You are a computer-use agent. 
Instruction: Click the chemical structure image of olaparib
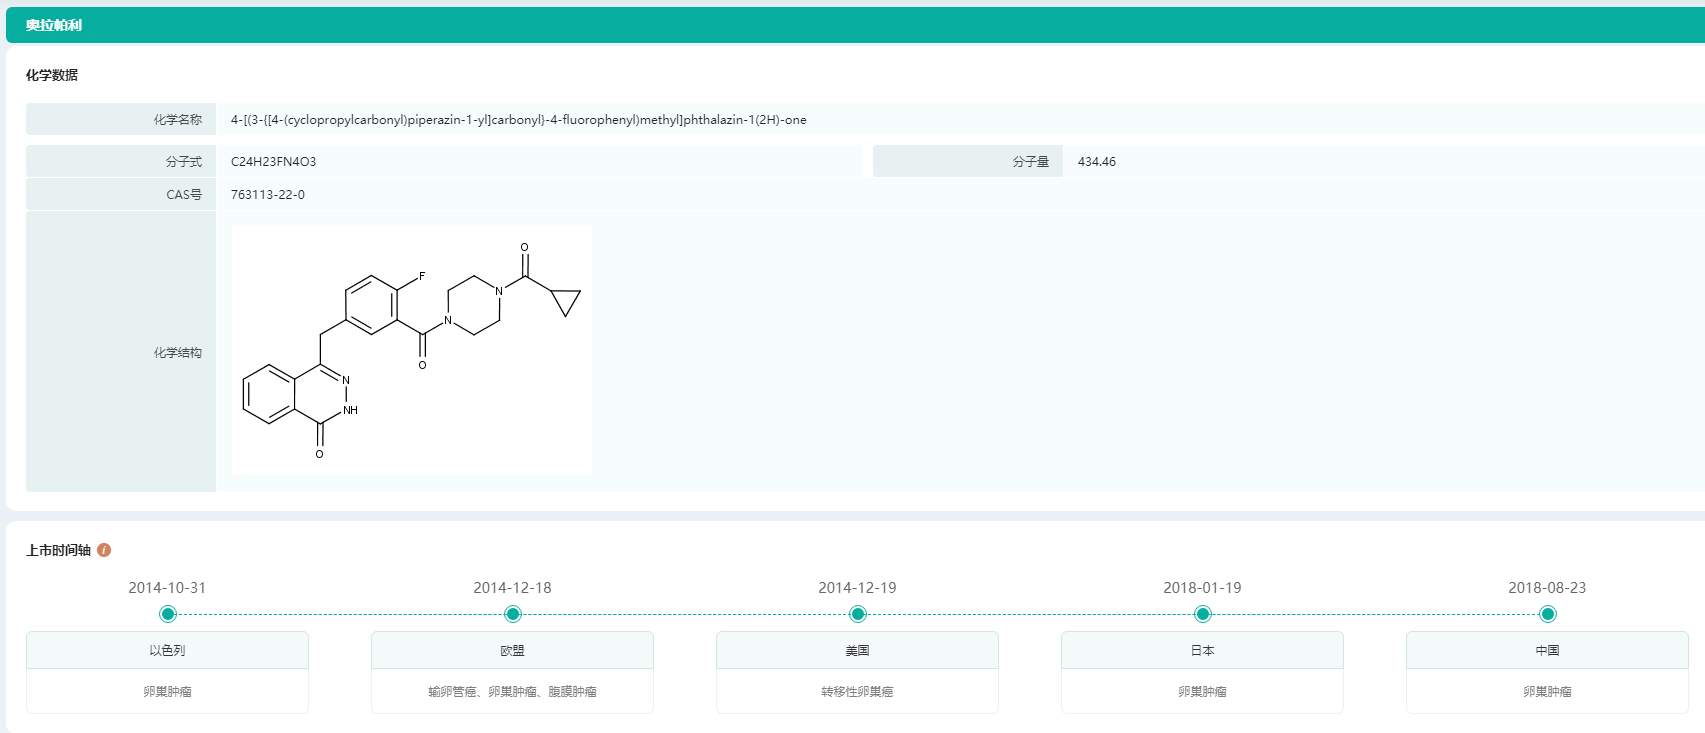tap(411, 349)
